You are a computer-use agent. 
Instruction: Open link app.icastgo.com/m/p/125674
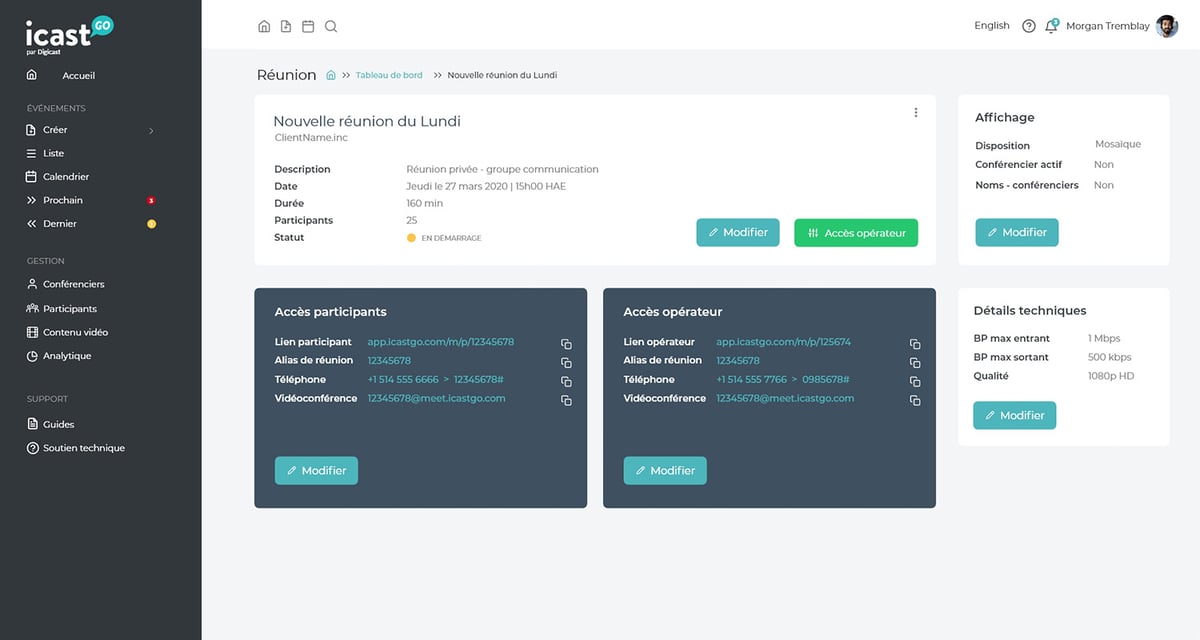(783, 342)
